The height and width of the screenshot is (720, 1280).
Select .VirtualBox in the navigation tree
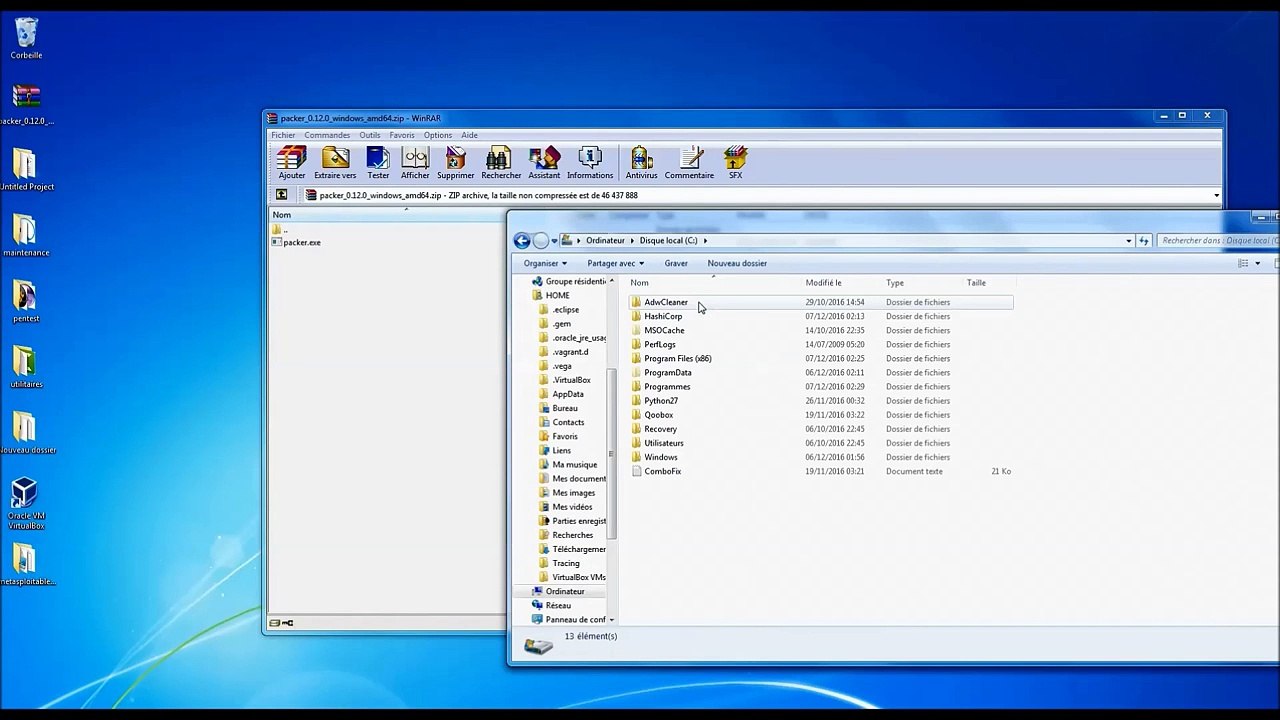pyautogui.click(x=571, y=380)
